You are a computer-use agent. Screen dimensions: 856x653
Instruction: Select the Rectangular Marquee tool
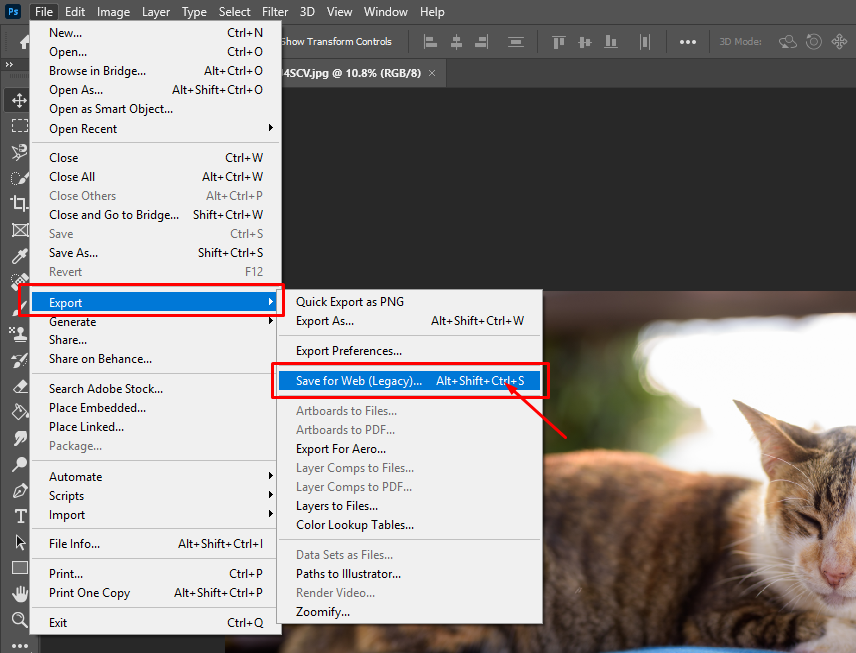19,126
